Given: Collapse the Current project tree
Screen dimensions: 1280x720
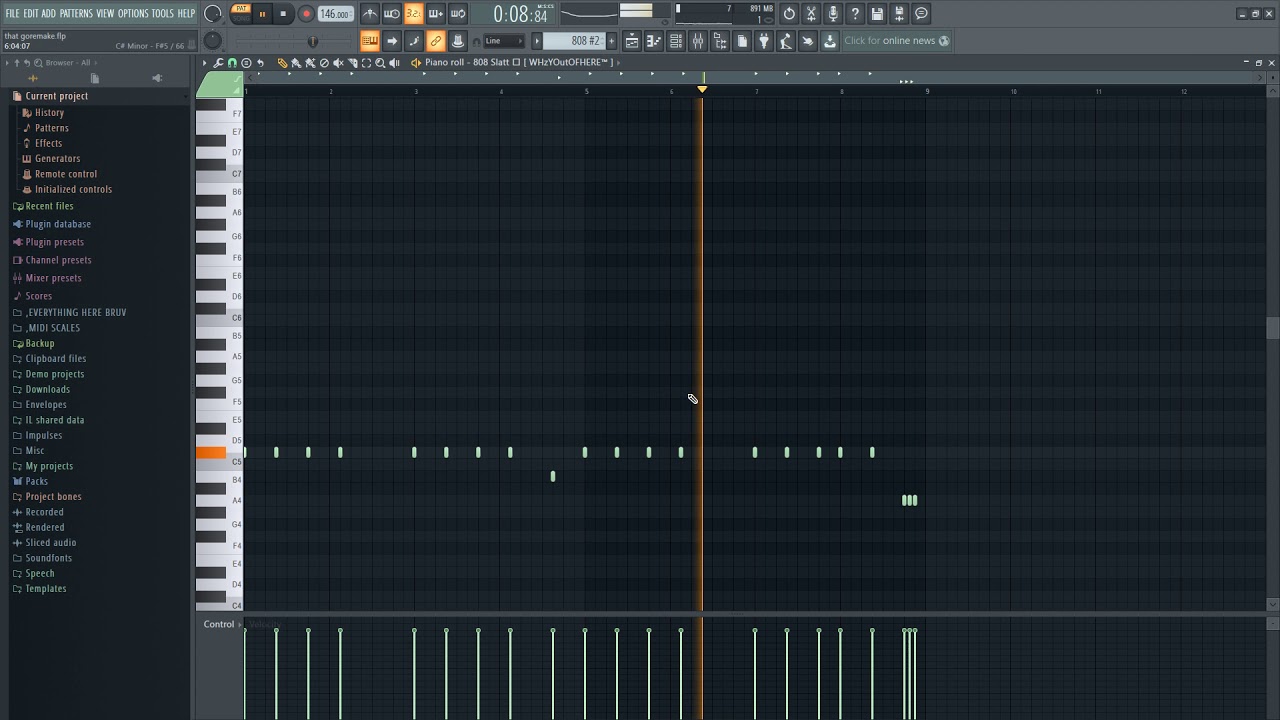Looking at the screenshot, I should pyautogui.click(x=56, y=96).
